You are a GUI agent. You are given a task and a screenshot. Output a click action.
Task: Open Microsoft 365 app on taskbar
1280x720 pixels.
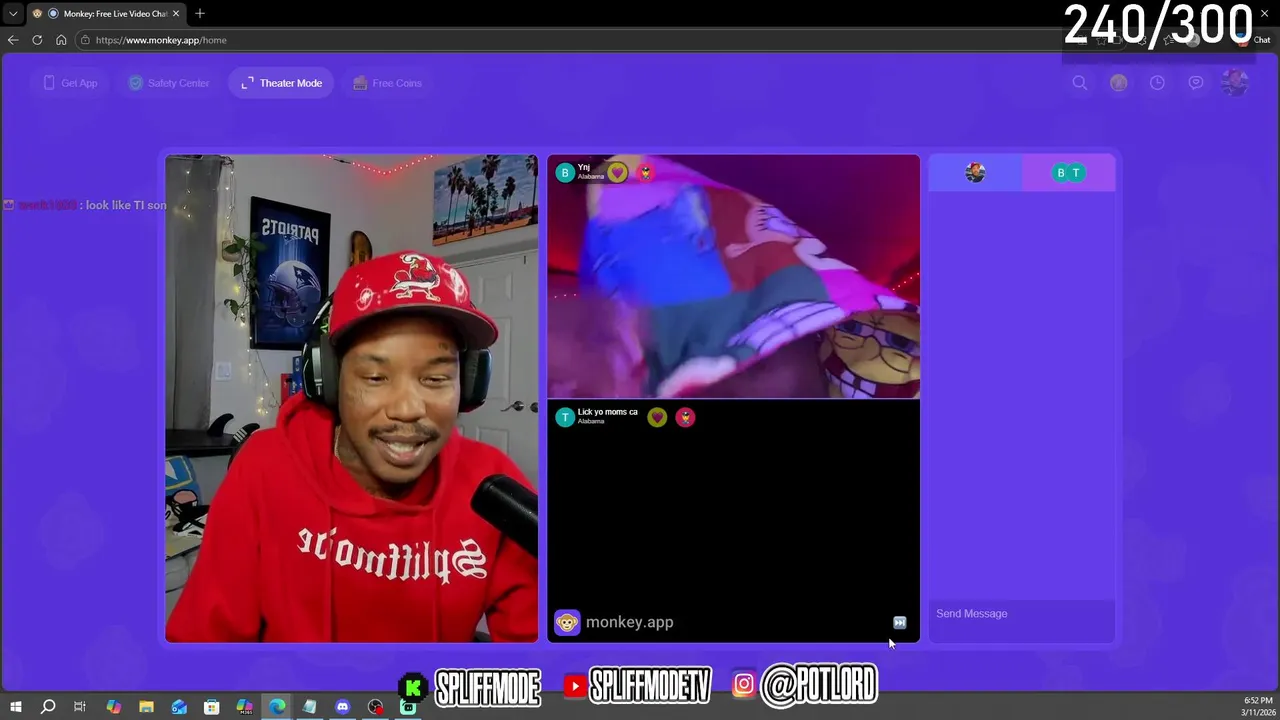(x=244, y=707)
